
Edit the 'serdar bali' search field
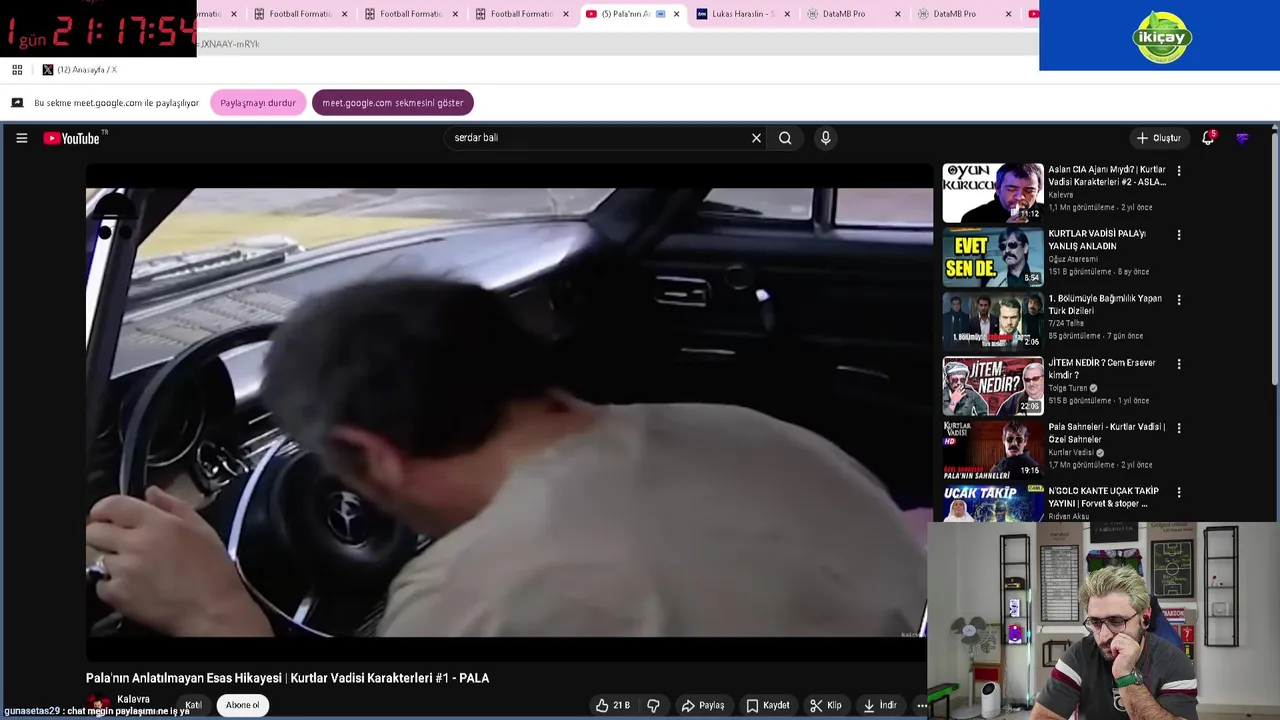pos(598,138)
